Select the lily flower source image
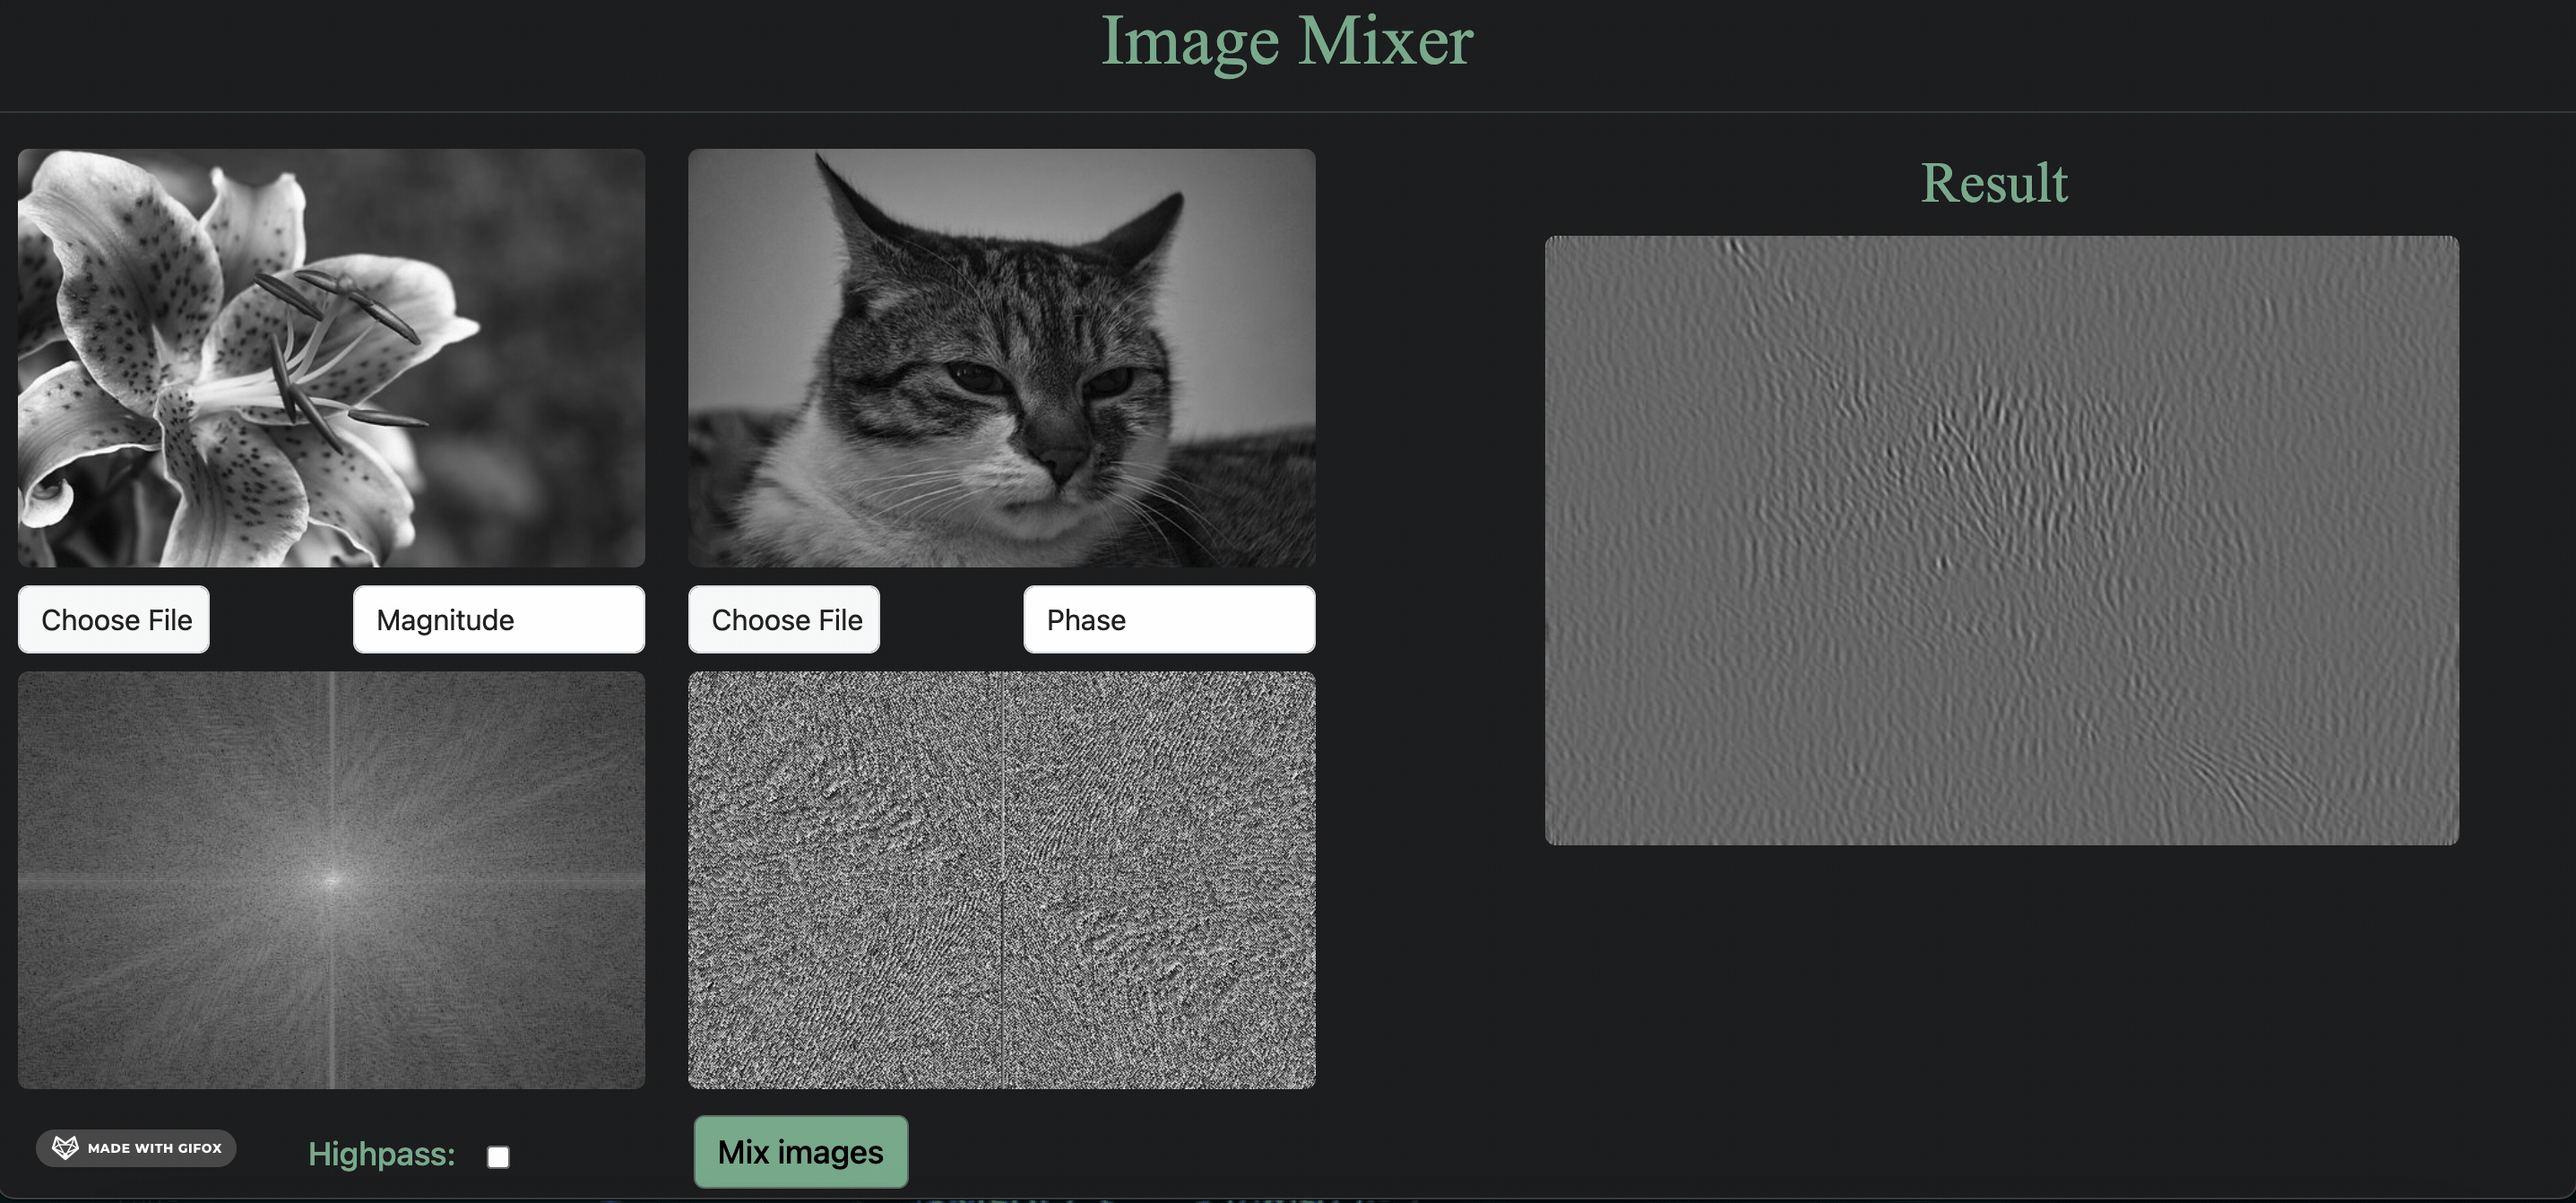Screen dimensions: 2576x1203 [331, 358]
